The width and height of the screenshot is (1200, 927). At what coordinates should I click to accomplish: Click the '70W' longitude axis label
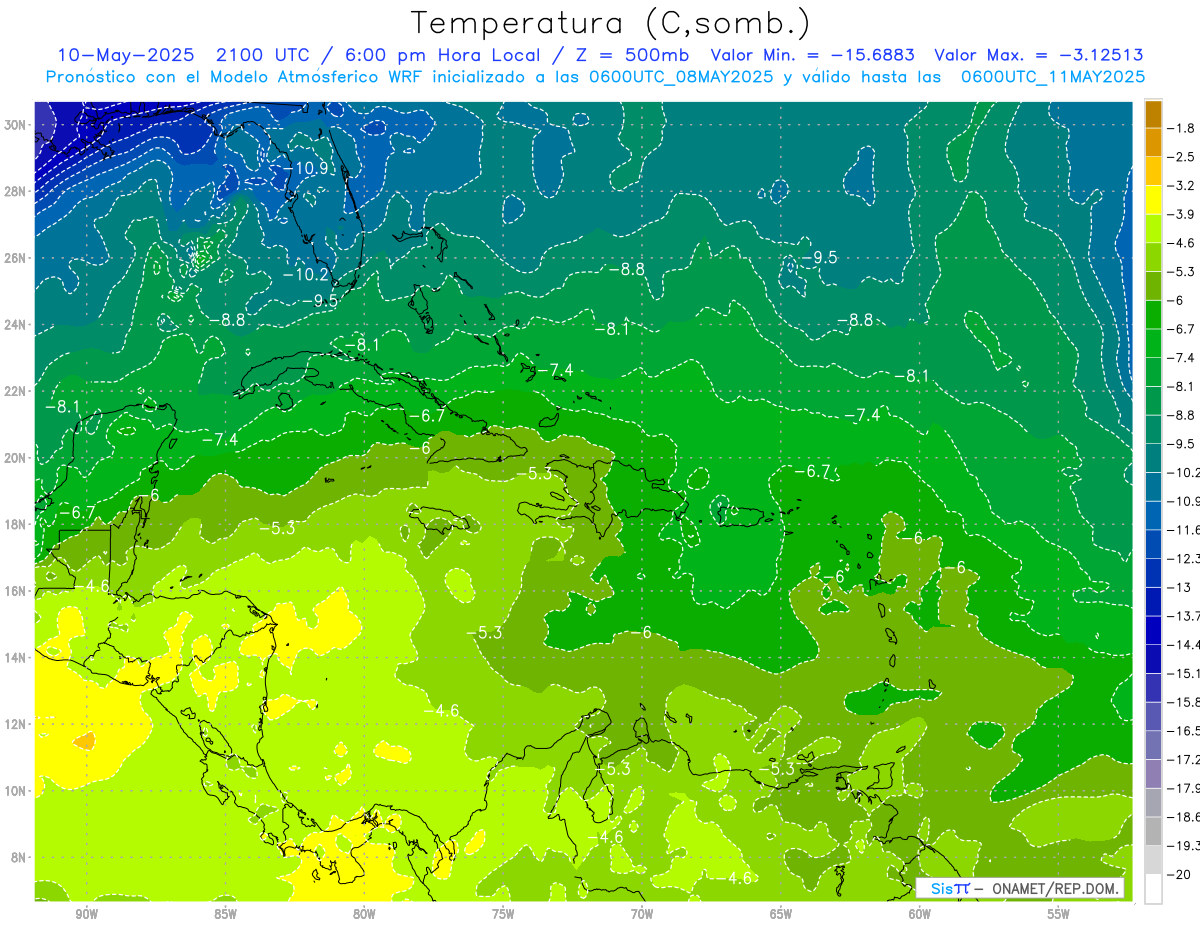click(642, 914)
